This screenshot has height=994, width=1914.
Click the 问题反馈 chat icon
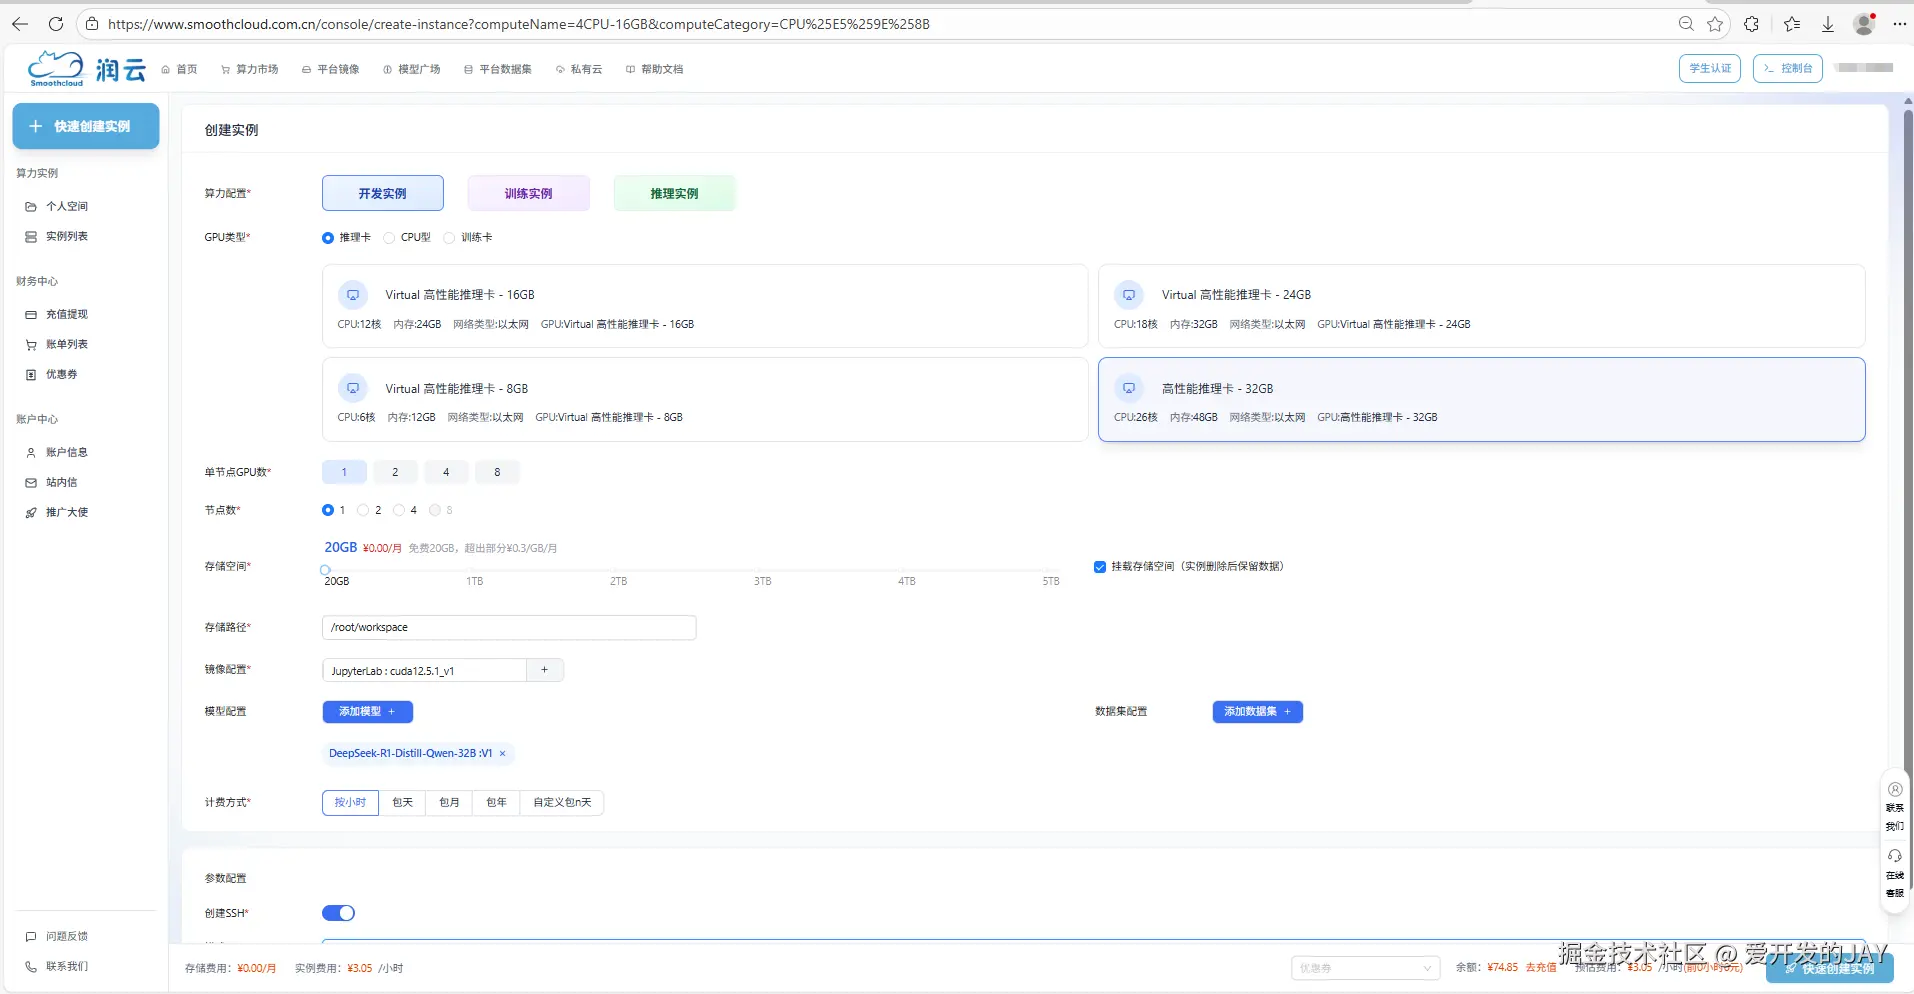pyautogui.click(x=31, y=937)
